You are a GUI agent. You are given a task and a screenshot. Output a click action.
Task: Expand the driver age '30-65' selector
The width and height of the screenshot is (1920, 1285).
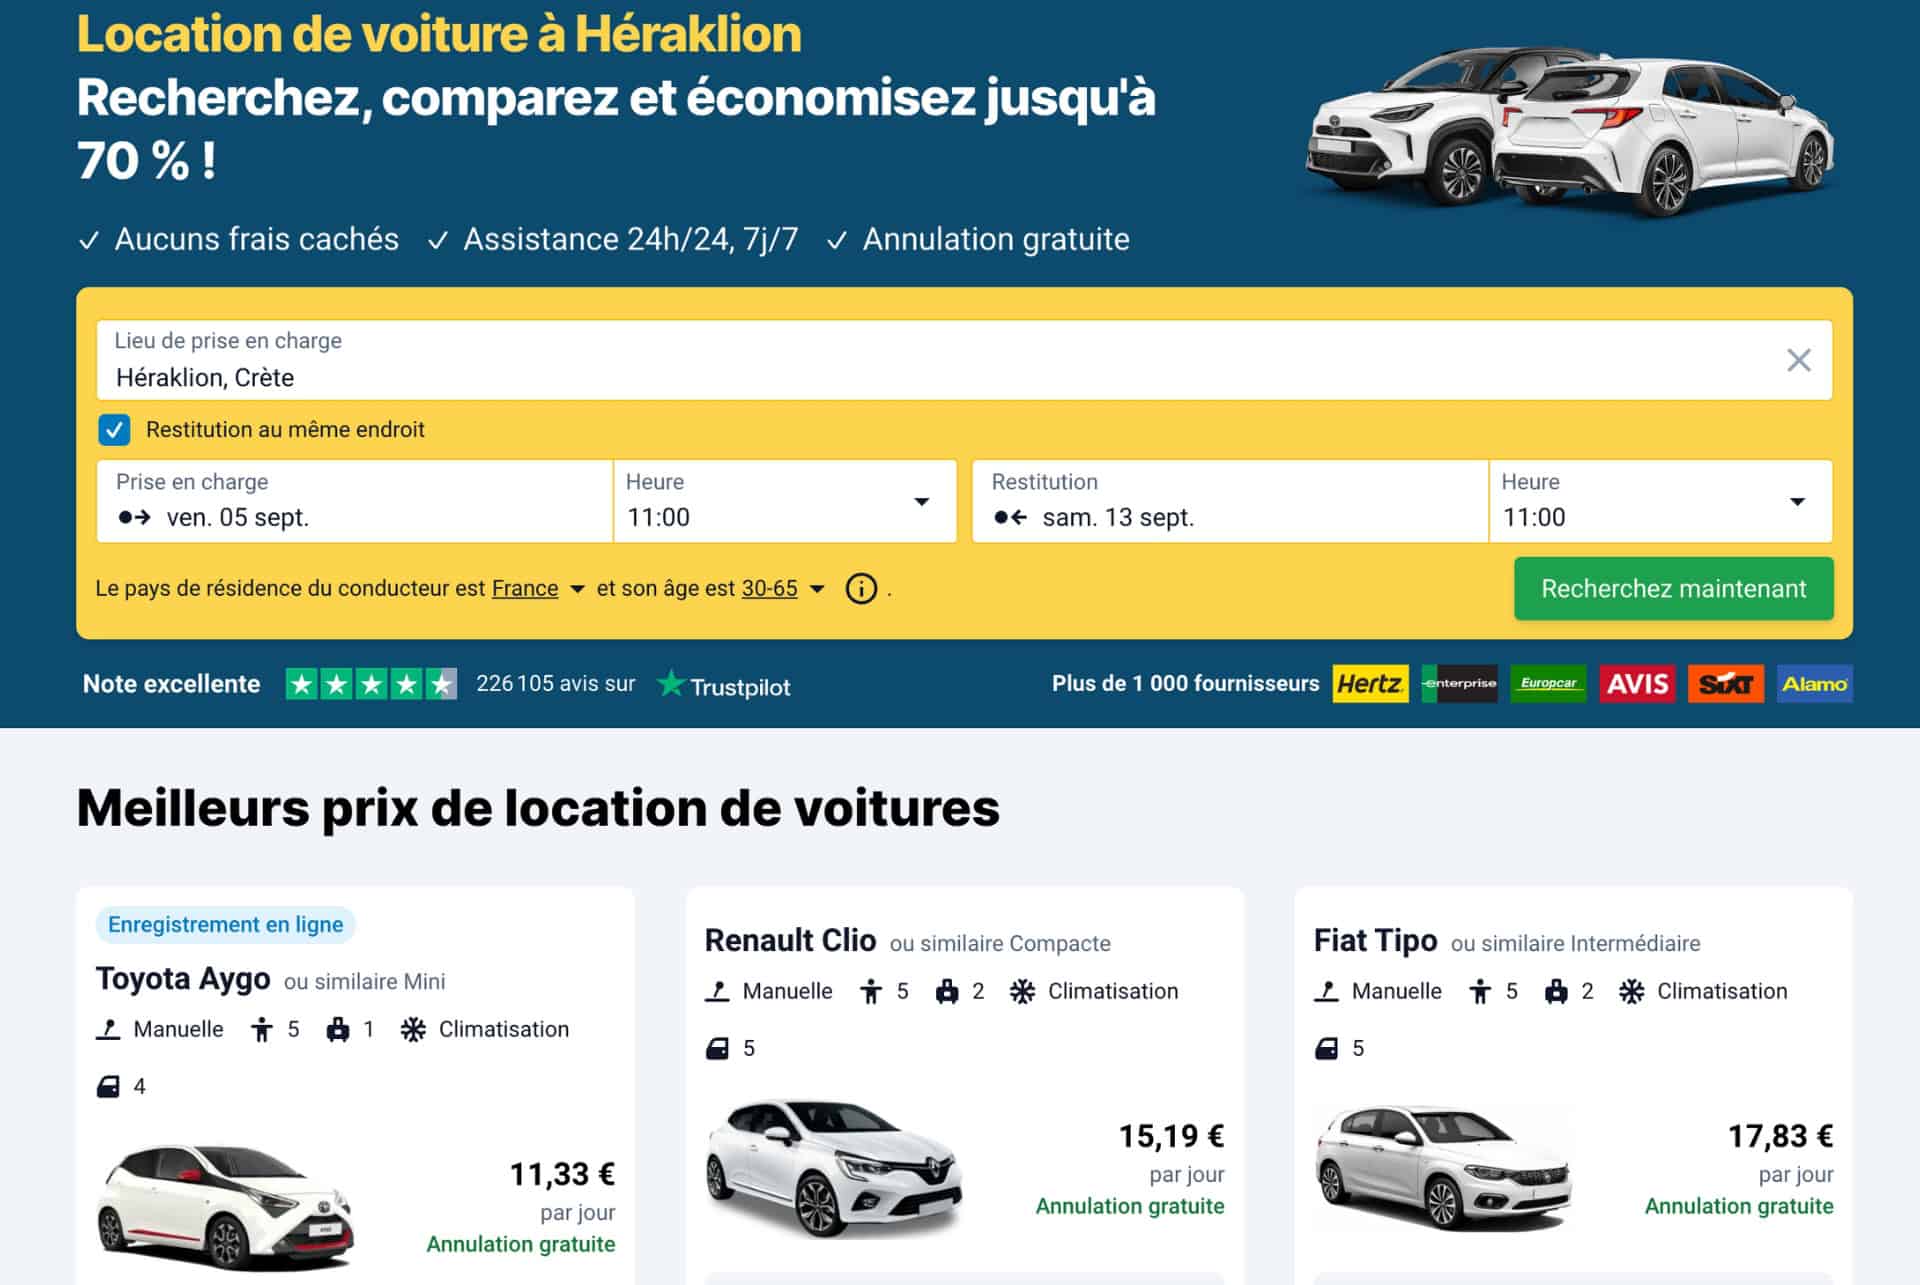768,589
